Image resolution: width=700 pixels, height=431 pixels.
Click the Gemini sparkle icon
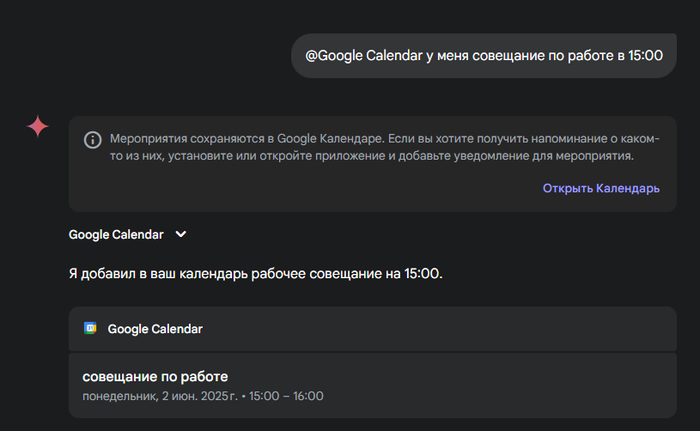pos(37,126)
